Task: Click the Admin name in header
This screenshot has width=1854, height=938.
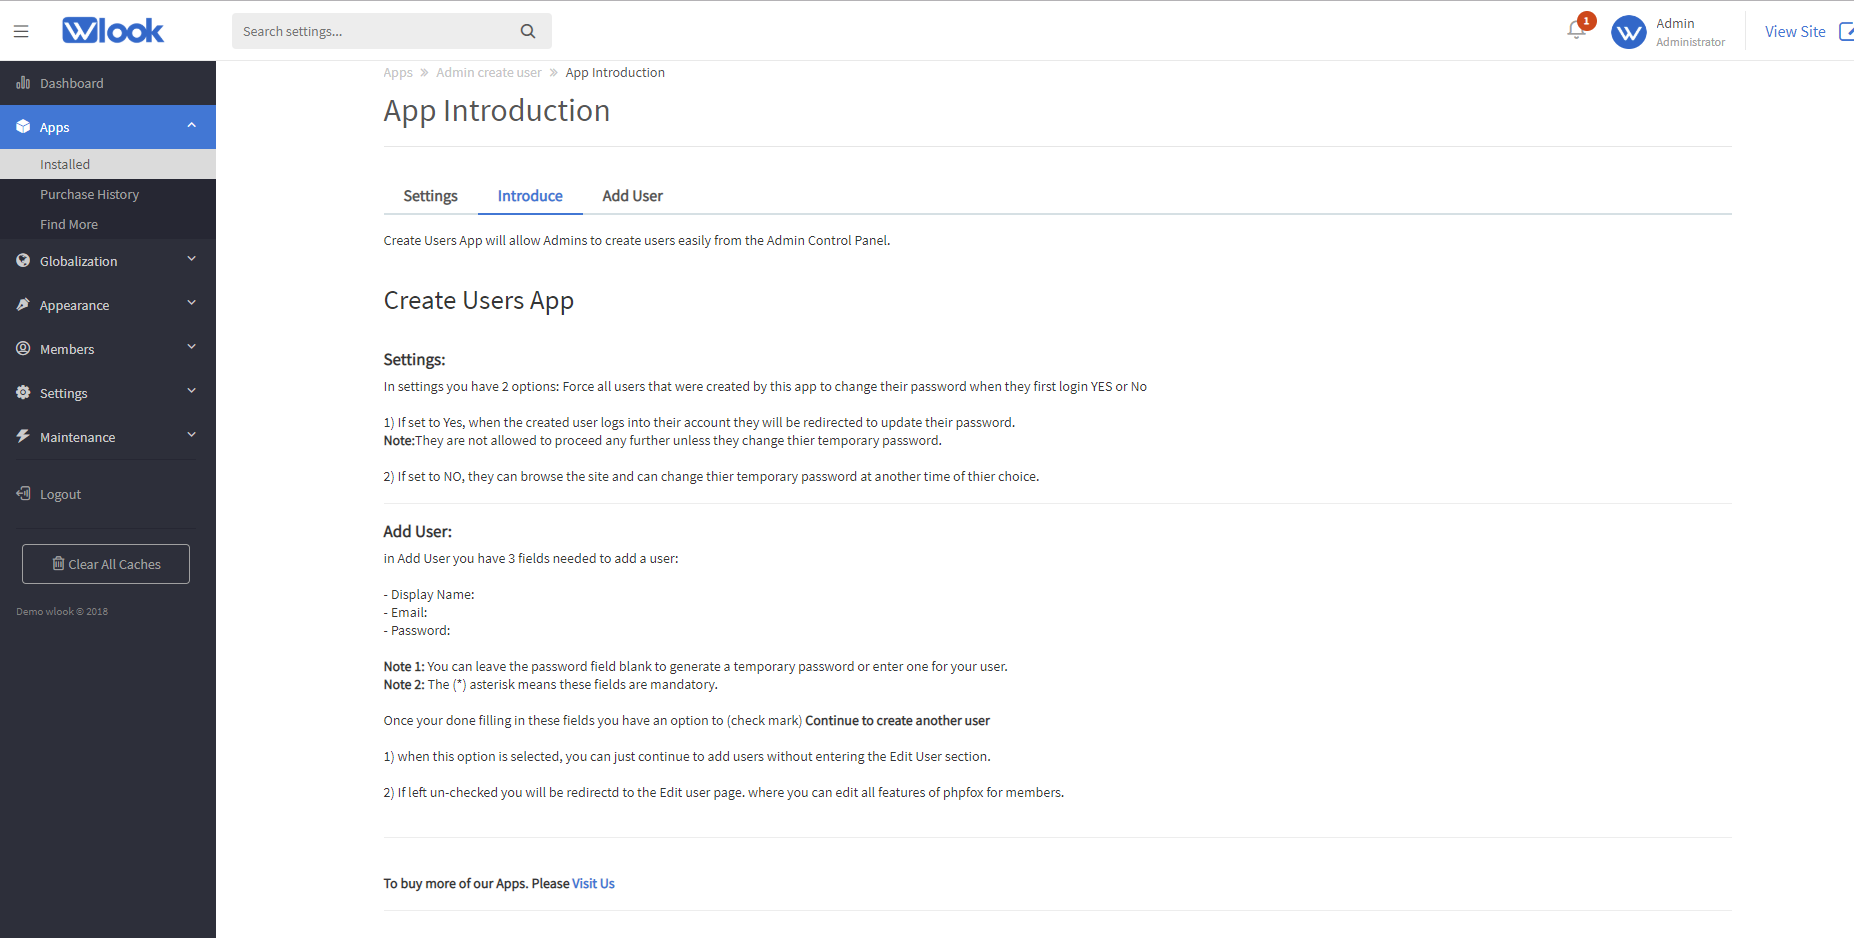Action: [x=1675, y=23]
